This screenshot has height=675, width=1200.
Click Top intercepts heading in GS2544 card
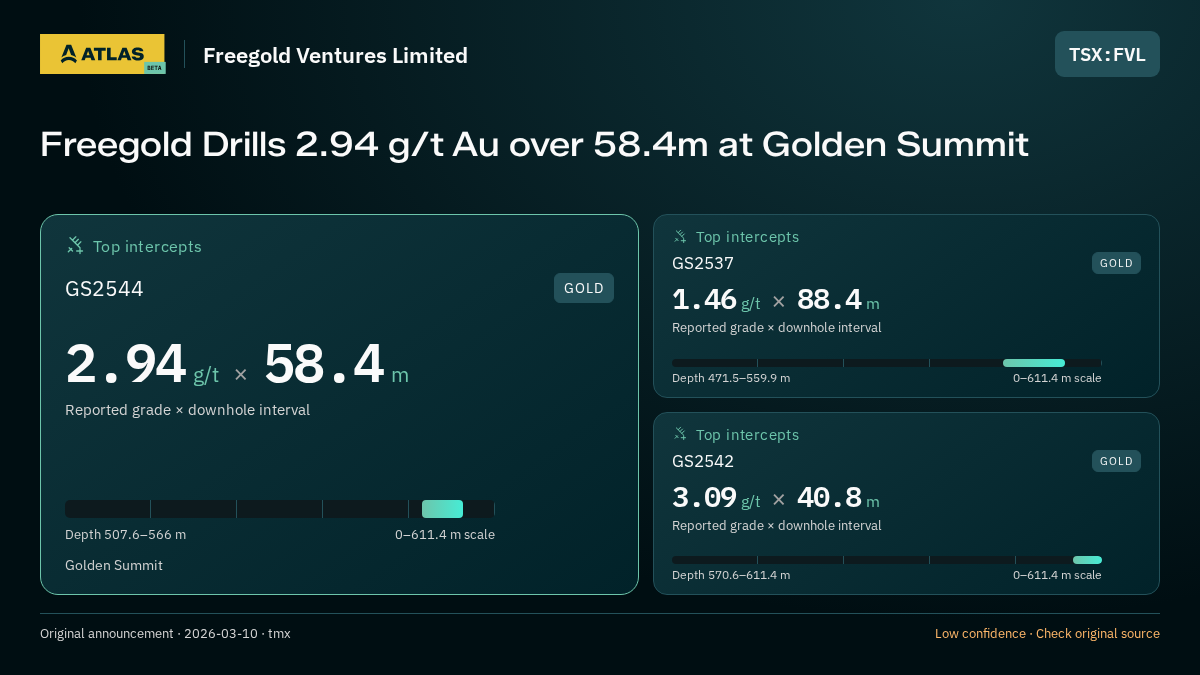click(147, 247)
